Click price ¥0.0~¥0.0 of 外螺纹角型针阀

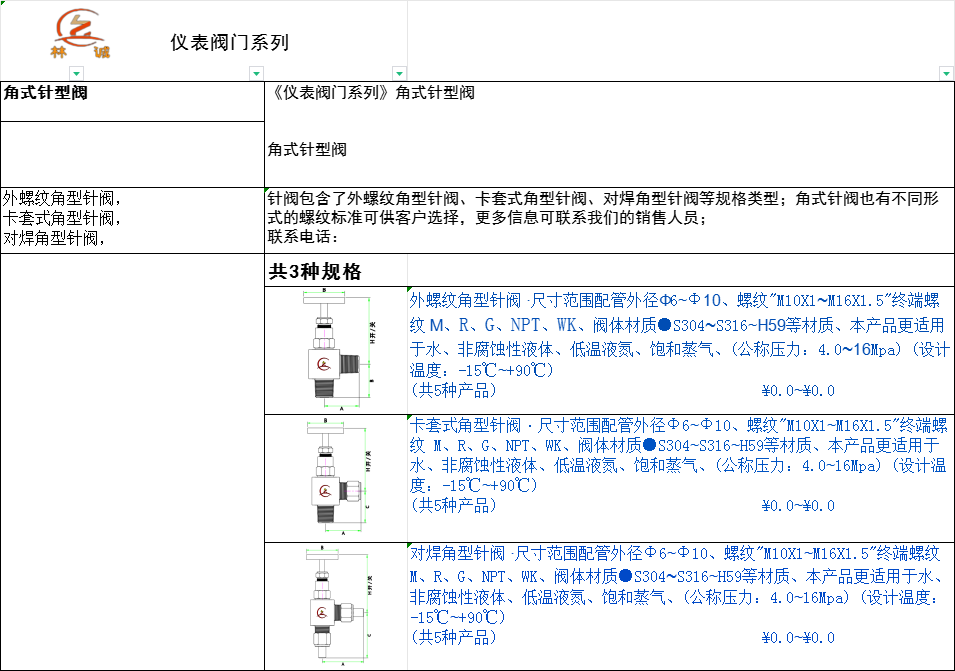(x=797, y=390)
